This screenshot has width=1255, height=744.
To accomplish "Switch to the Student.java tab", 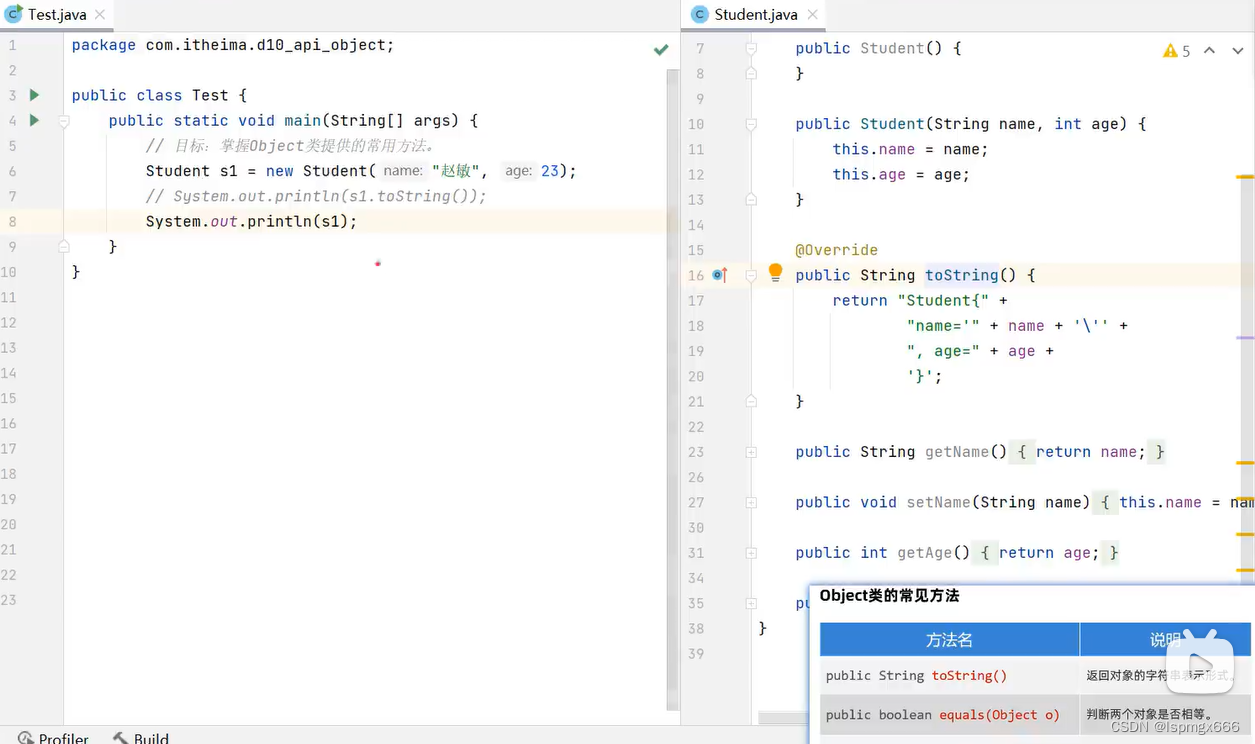I will click(755, 15).
